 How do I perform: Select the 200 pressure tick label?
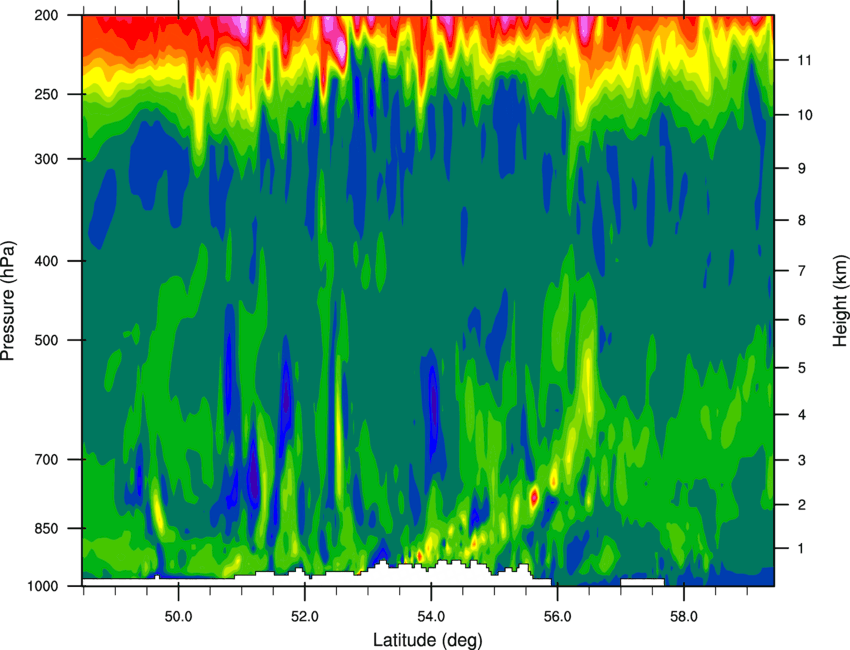[x=47, y=15]
